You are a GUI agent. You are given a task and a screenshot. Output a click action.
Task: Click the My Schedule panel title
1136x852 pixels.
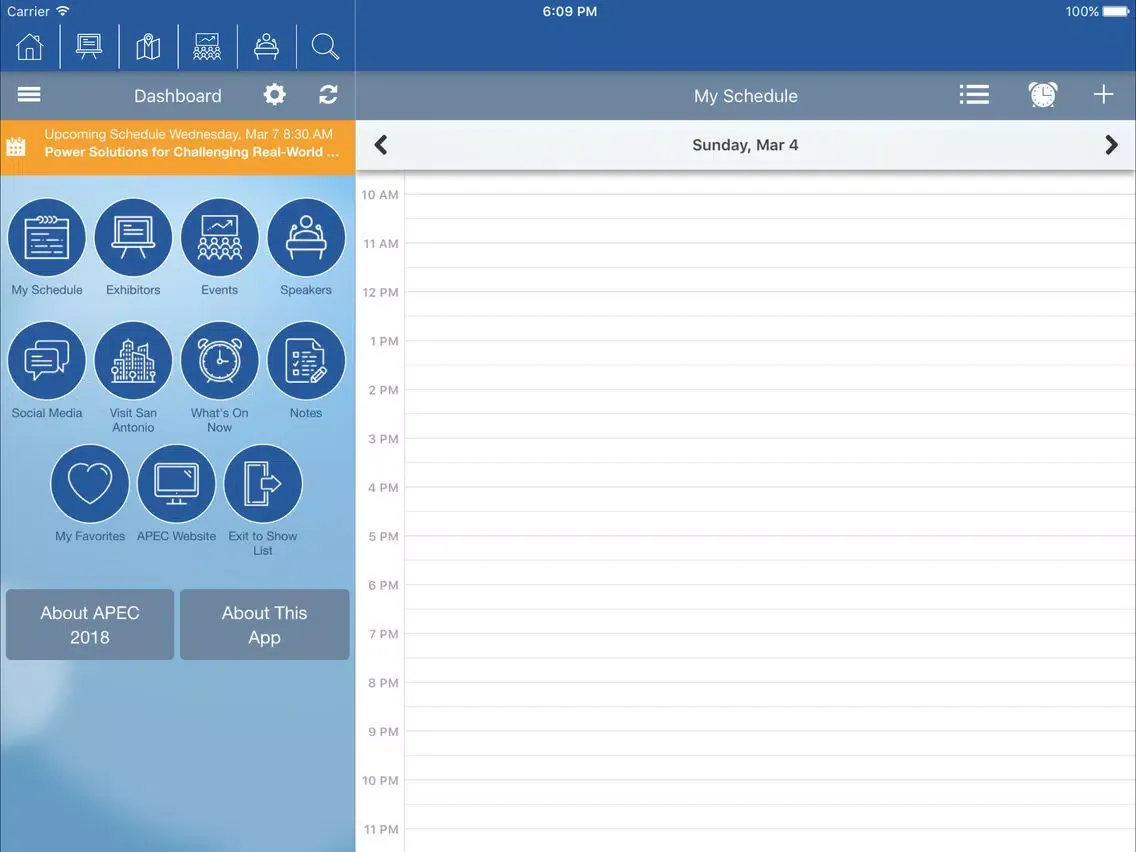(x=746, y=96)
